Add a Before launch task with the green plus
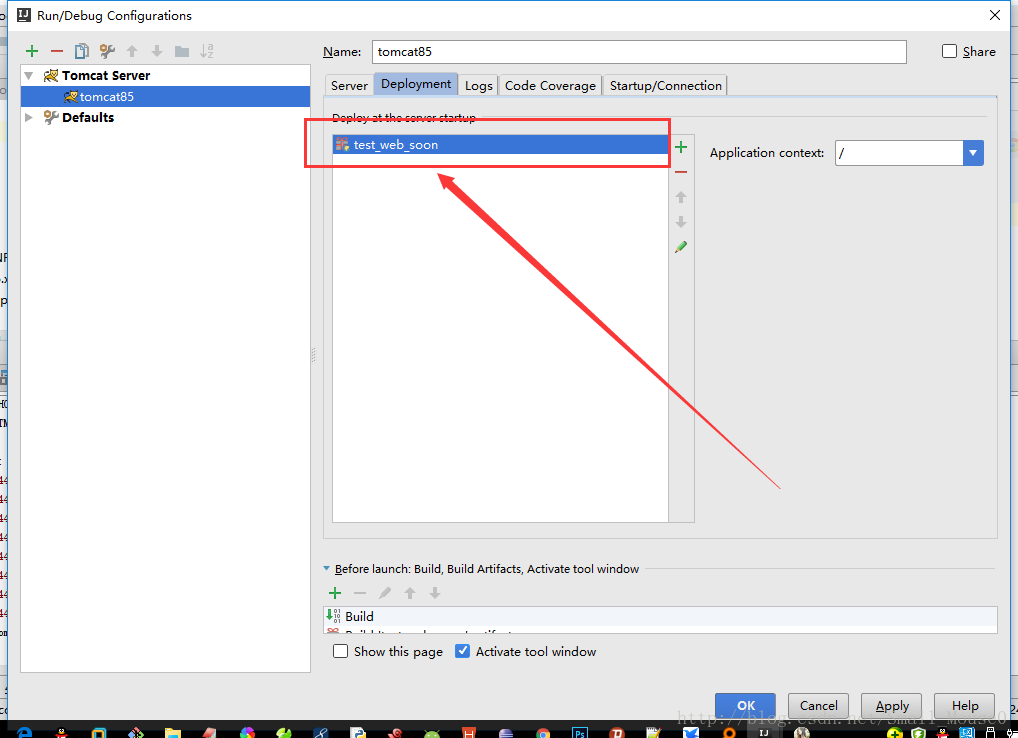This screenshot has height=738, width=1018. click(335, 593)
